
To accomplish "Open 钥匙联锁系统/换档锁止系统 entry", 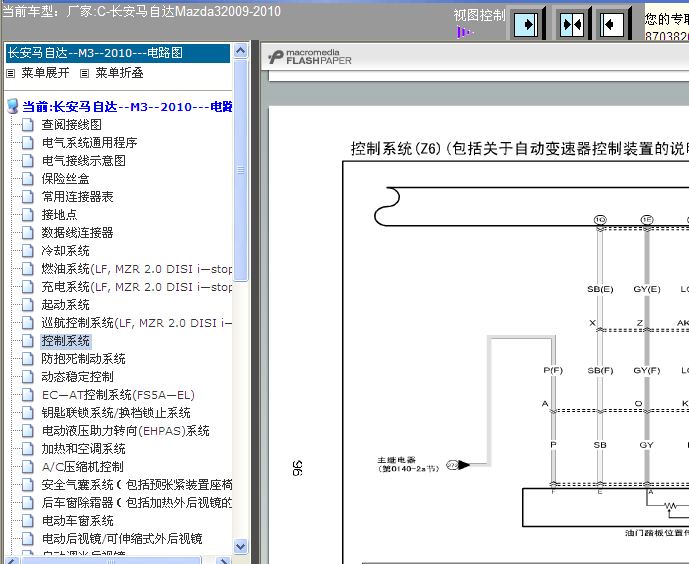I will coord(116,413).
